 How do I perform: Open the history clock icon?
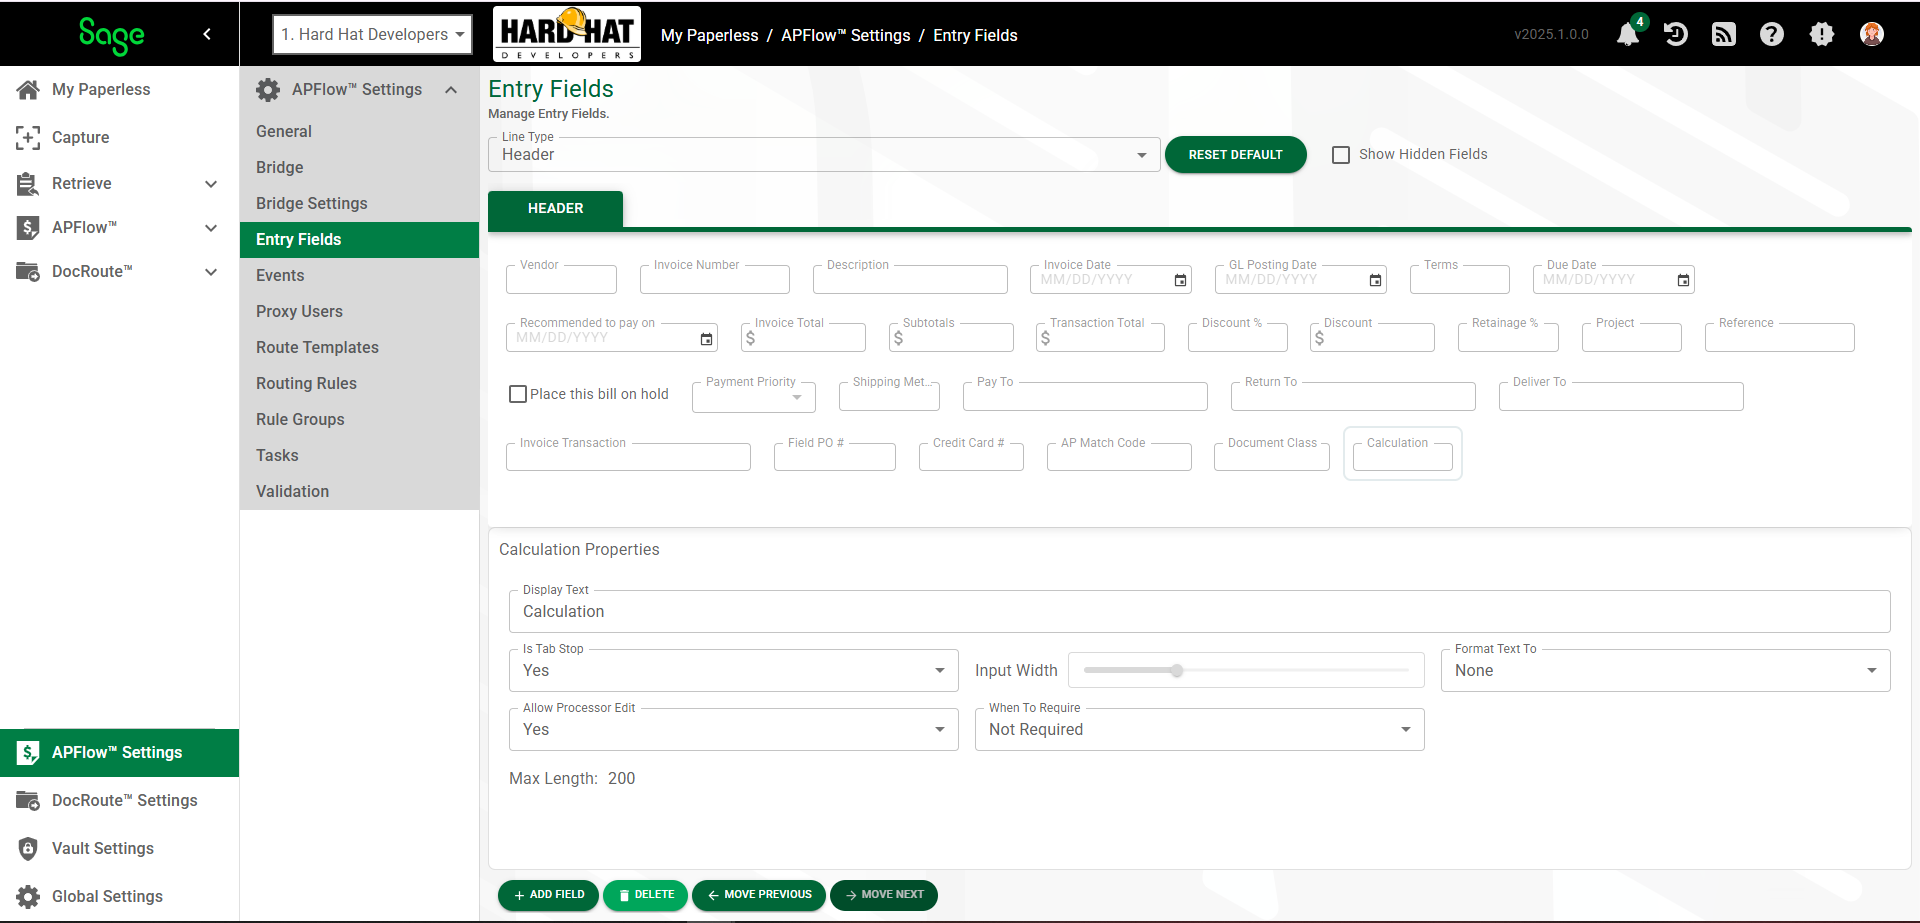tap(1676, 34)
